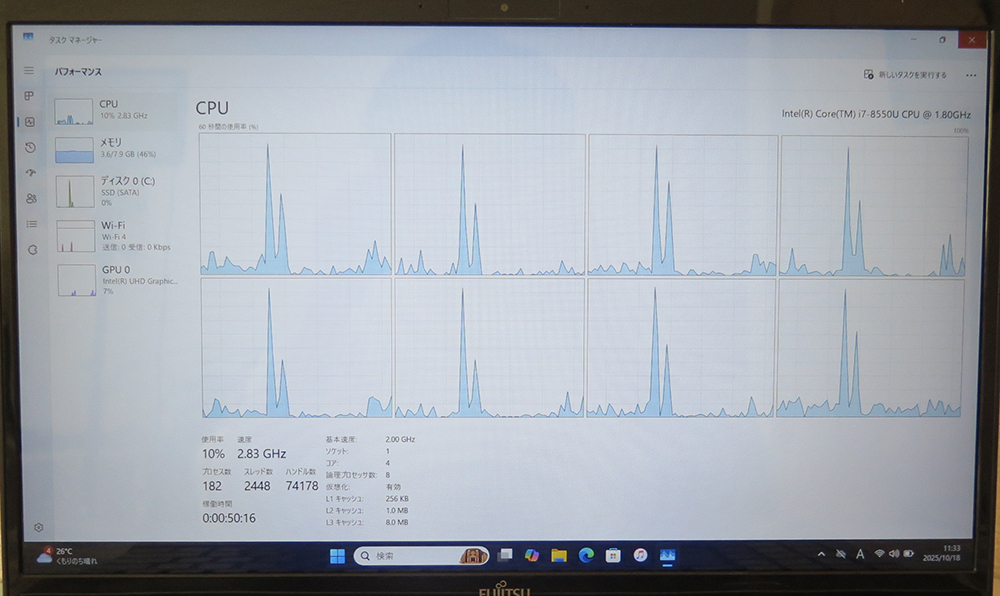Click the 基本速度 value 2.00 GHz
Image resolution: width=1000 pixels, height=596 pixels.
400,439
